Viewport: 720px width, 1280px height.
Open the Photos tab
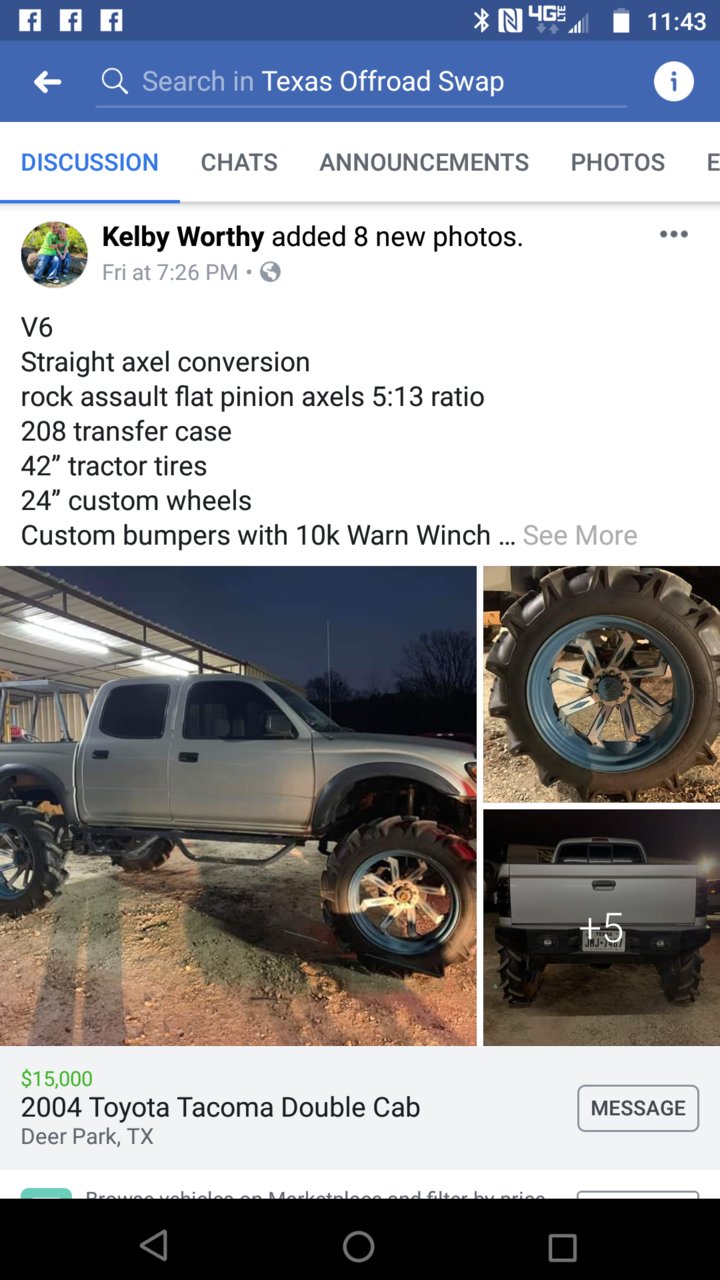618,162
